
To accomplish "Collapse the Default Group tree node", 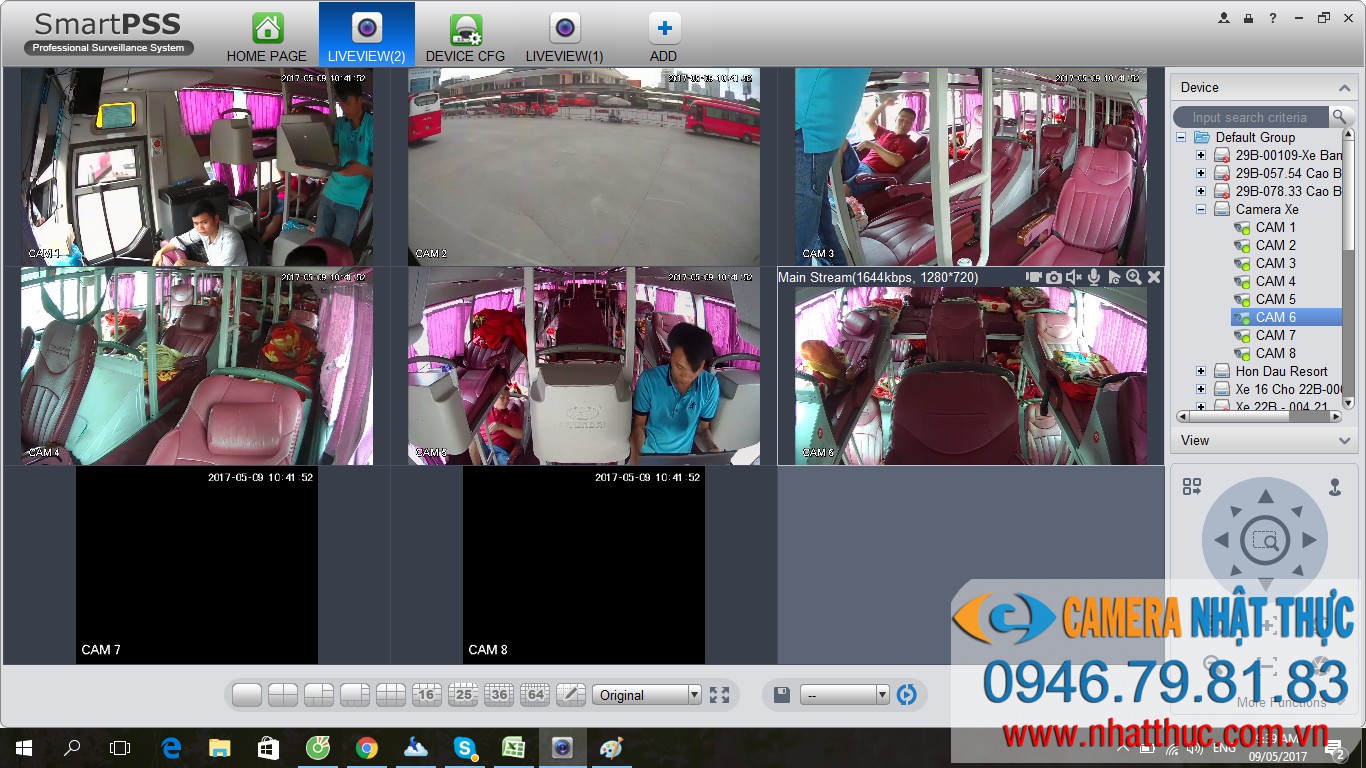I will click(1181, 137).
